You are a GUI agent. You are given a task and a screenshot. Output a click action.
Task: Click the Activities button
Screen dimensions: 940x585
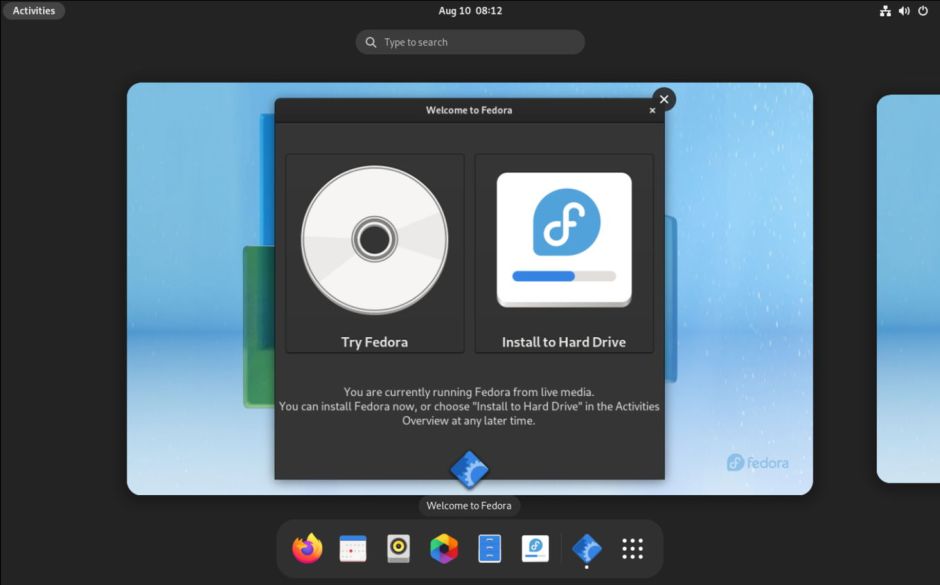[34, 11]
